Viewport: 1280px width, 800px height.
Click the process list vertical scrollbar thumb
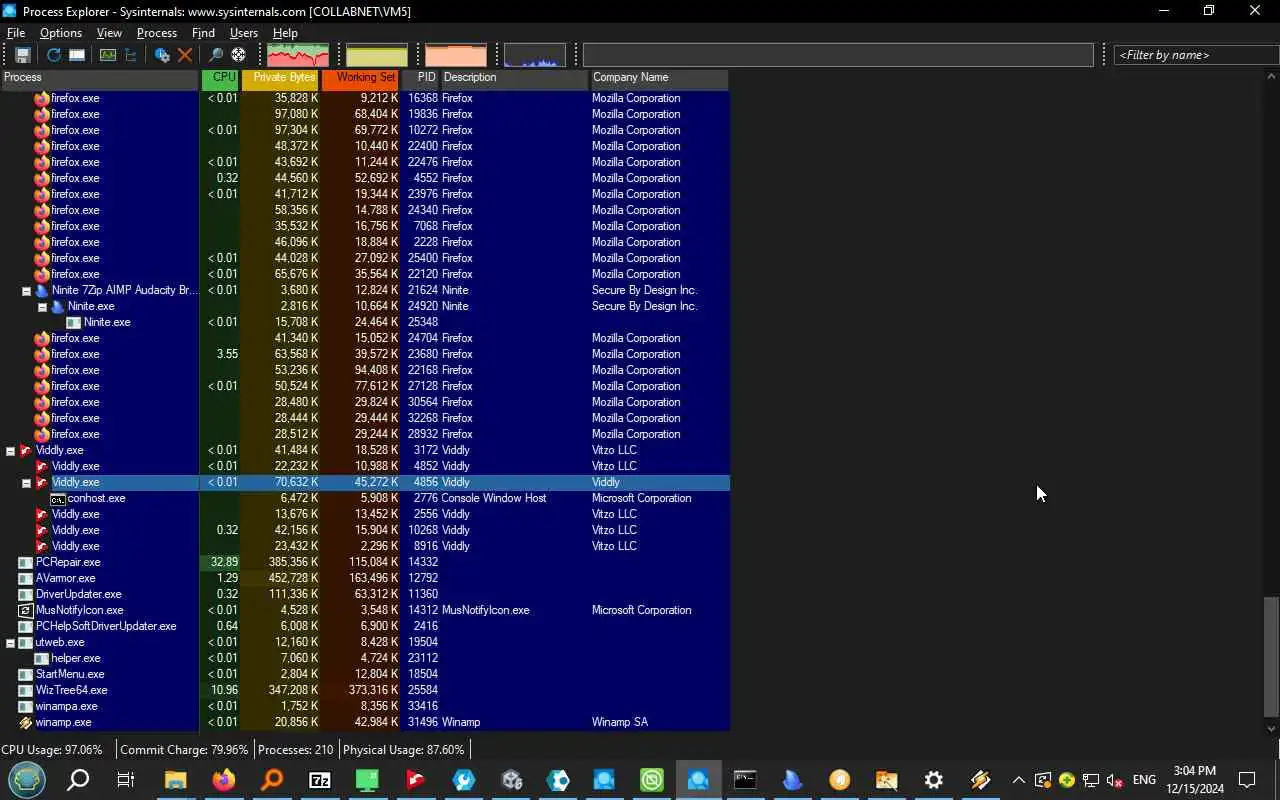(1271, 657)
